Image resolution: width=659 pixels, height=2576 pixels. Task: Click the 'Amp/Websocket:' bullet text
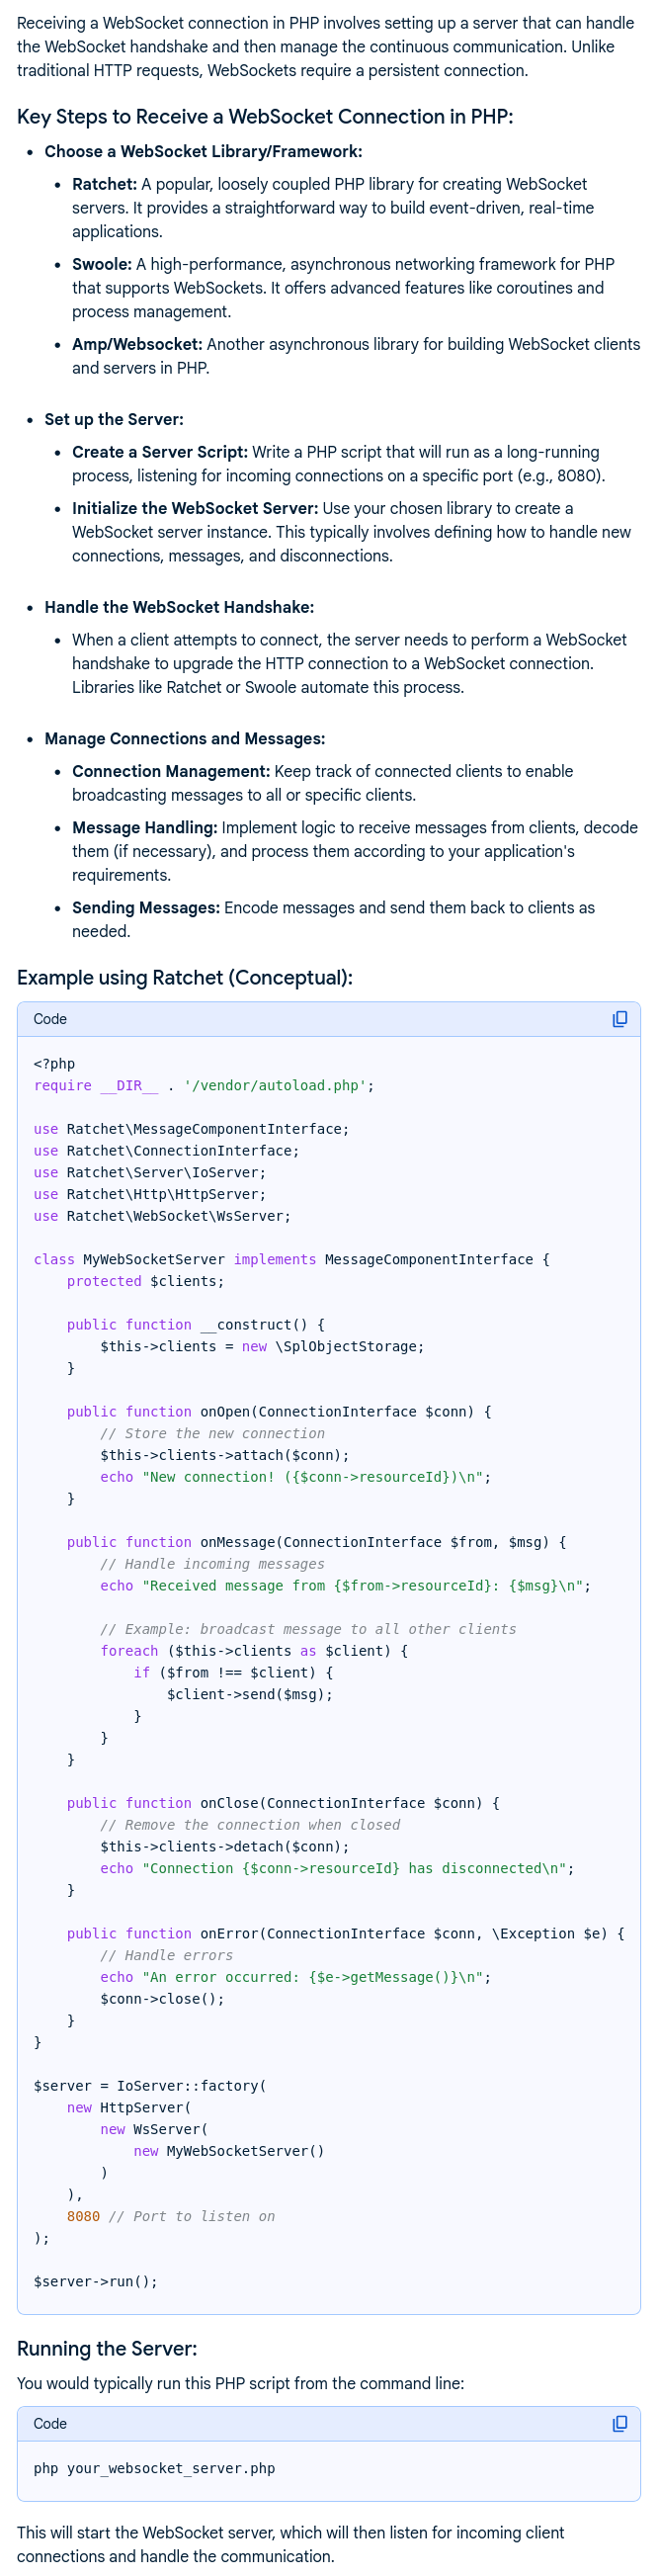(x=137, y=344)
